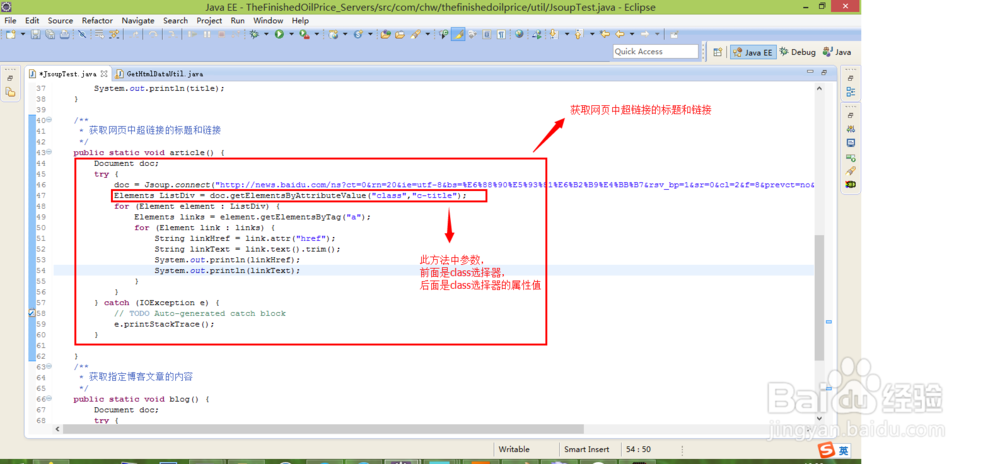
Task: Open the File menu
Action: (x=10, y=20)
